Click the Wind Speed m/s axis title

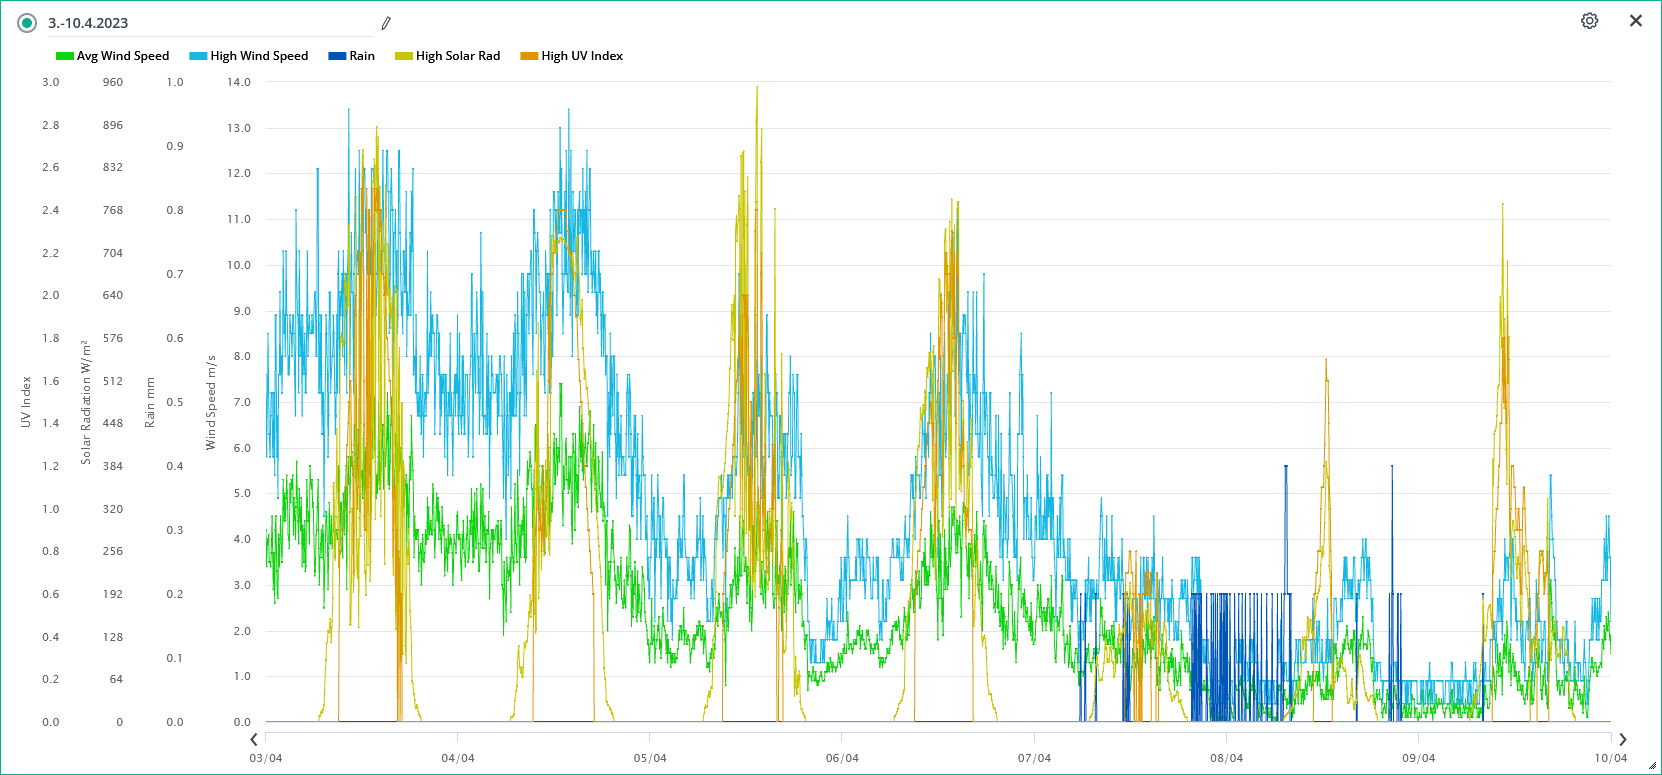[x=211, y=402]
